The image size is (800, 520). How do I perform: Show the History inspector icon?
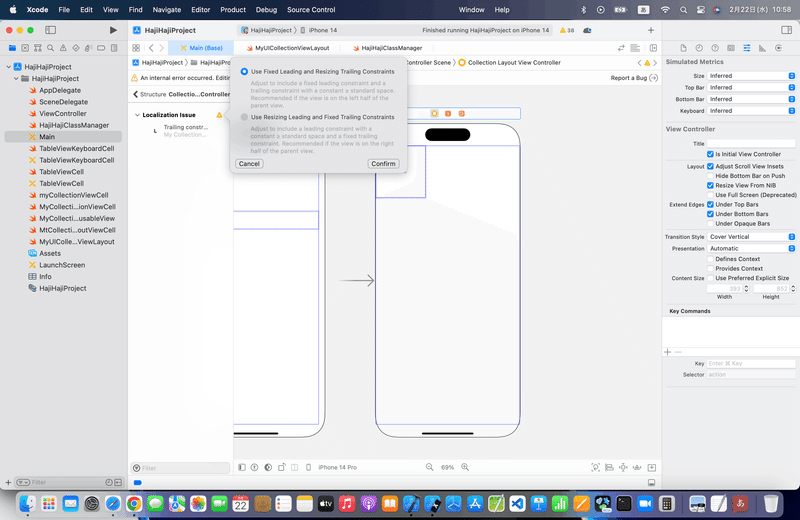click(699, 48)
